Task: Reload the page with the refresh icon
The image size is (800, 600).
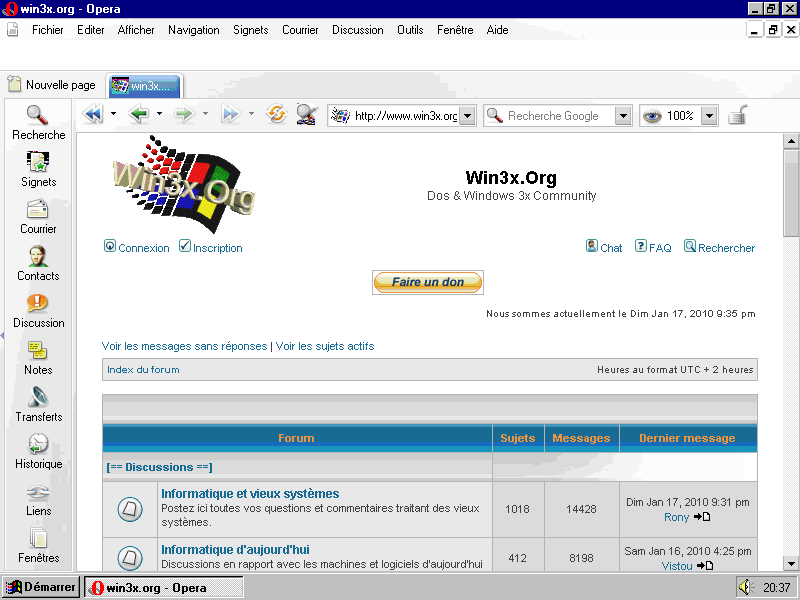Action: (277, 114)
